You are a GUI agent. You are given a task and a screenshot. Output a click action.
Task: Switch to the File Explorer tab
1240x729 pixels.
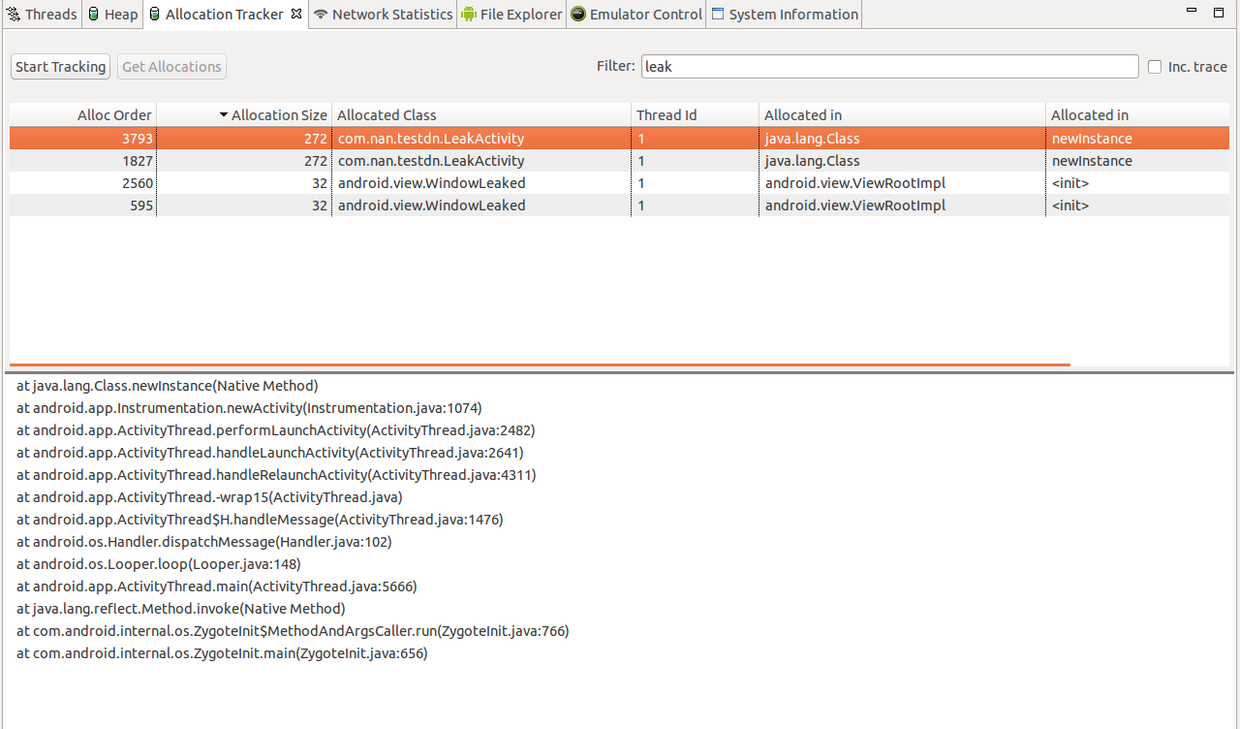point(512,14)
